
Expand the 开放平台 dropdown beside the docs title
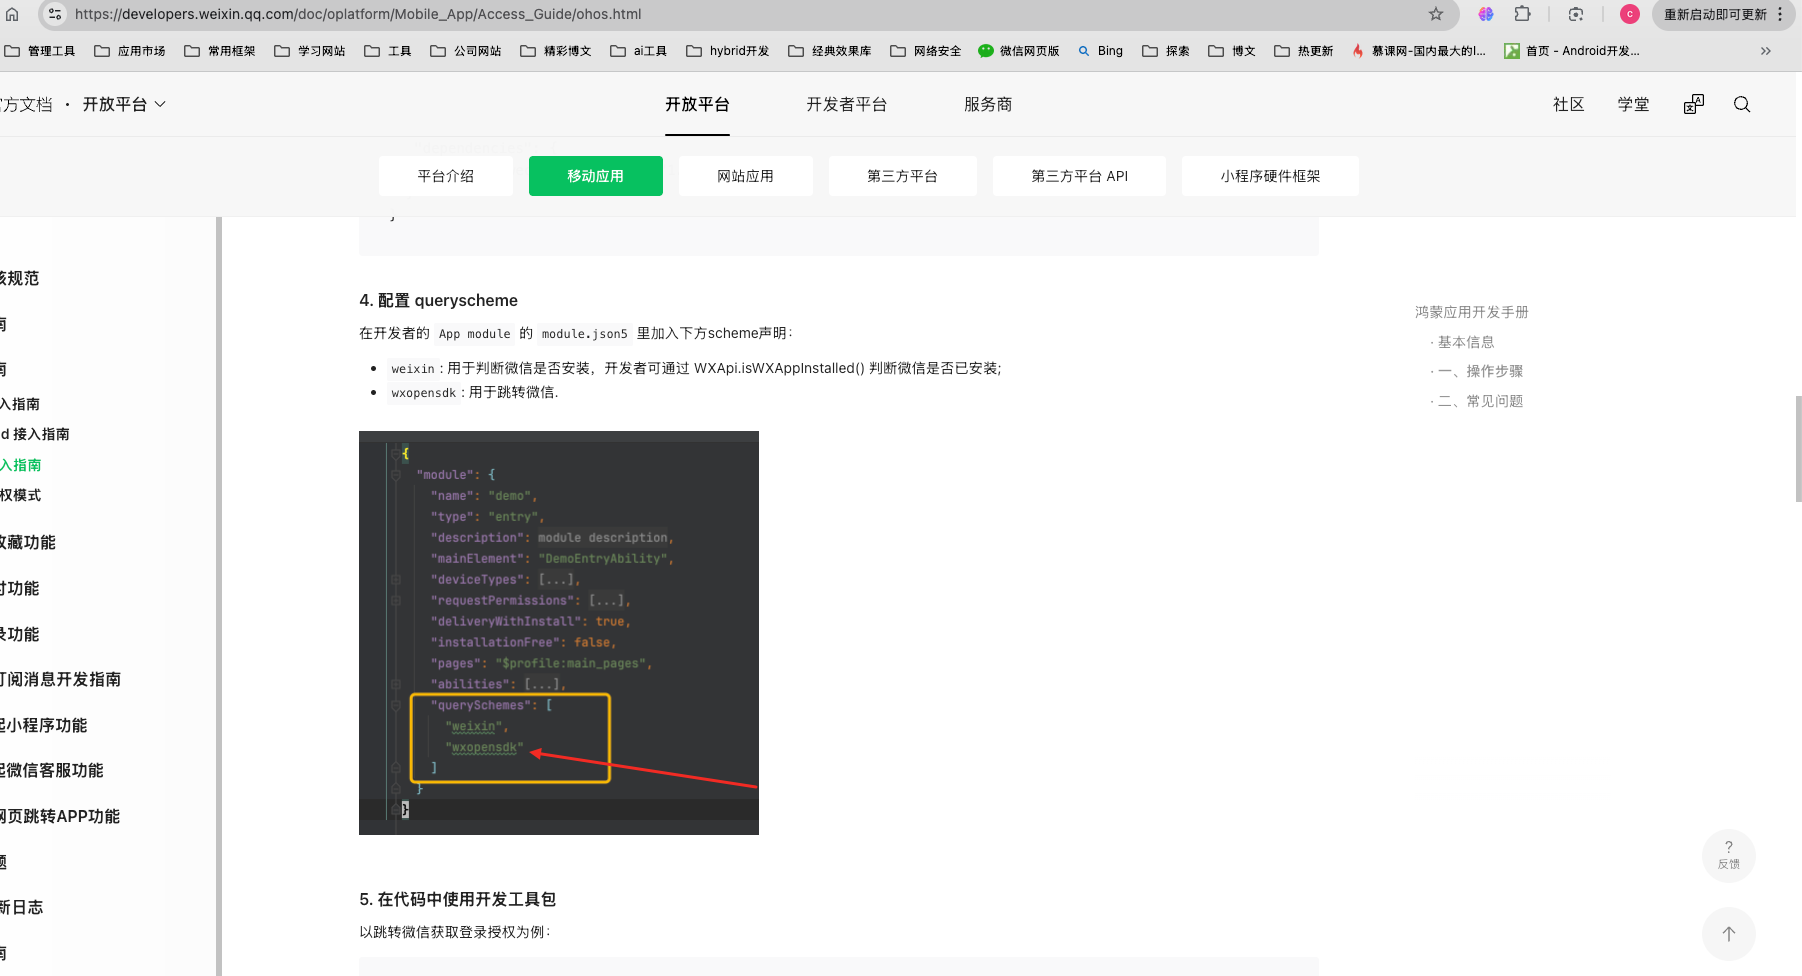(x=124, y=104)
